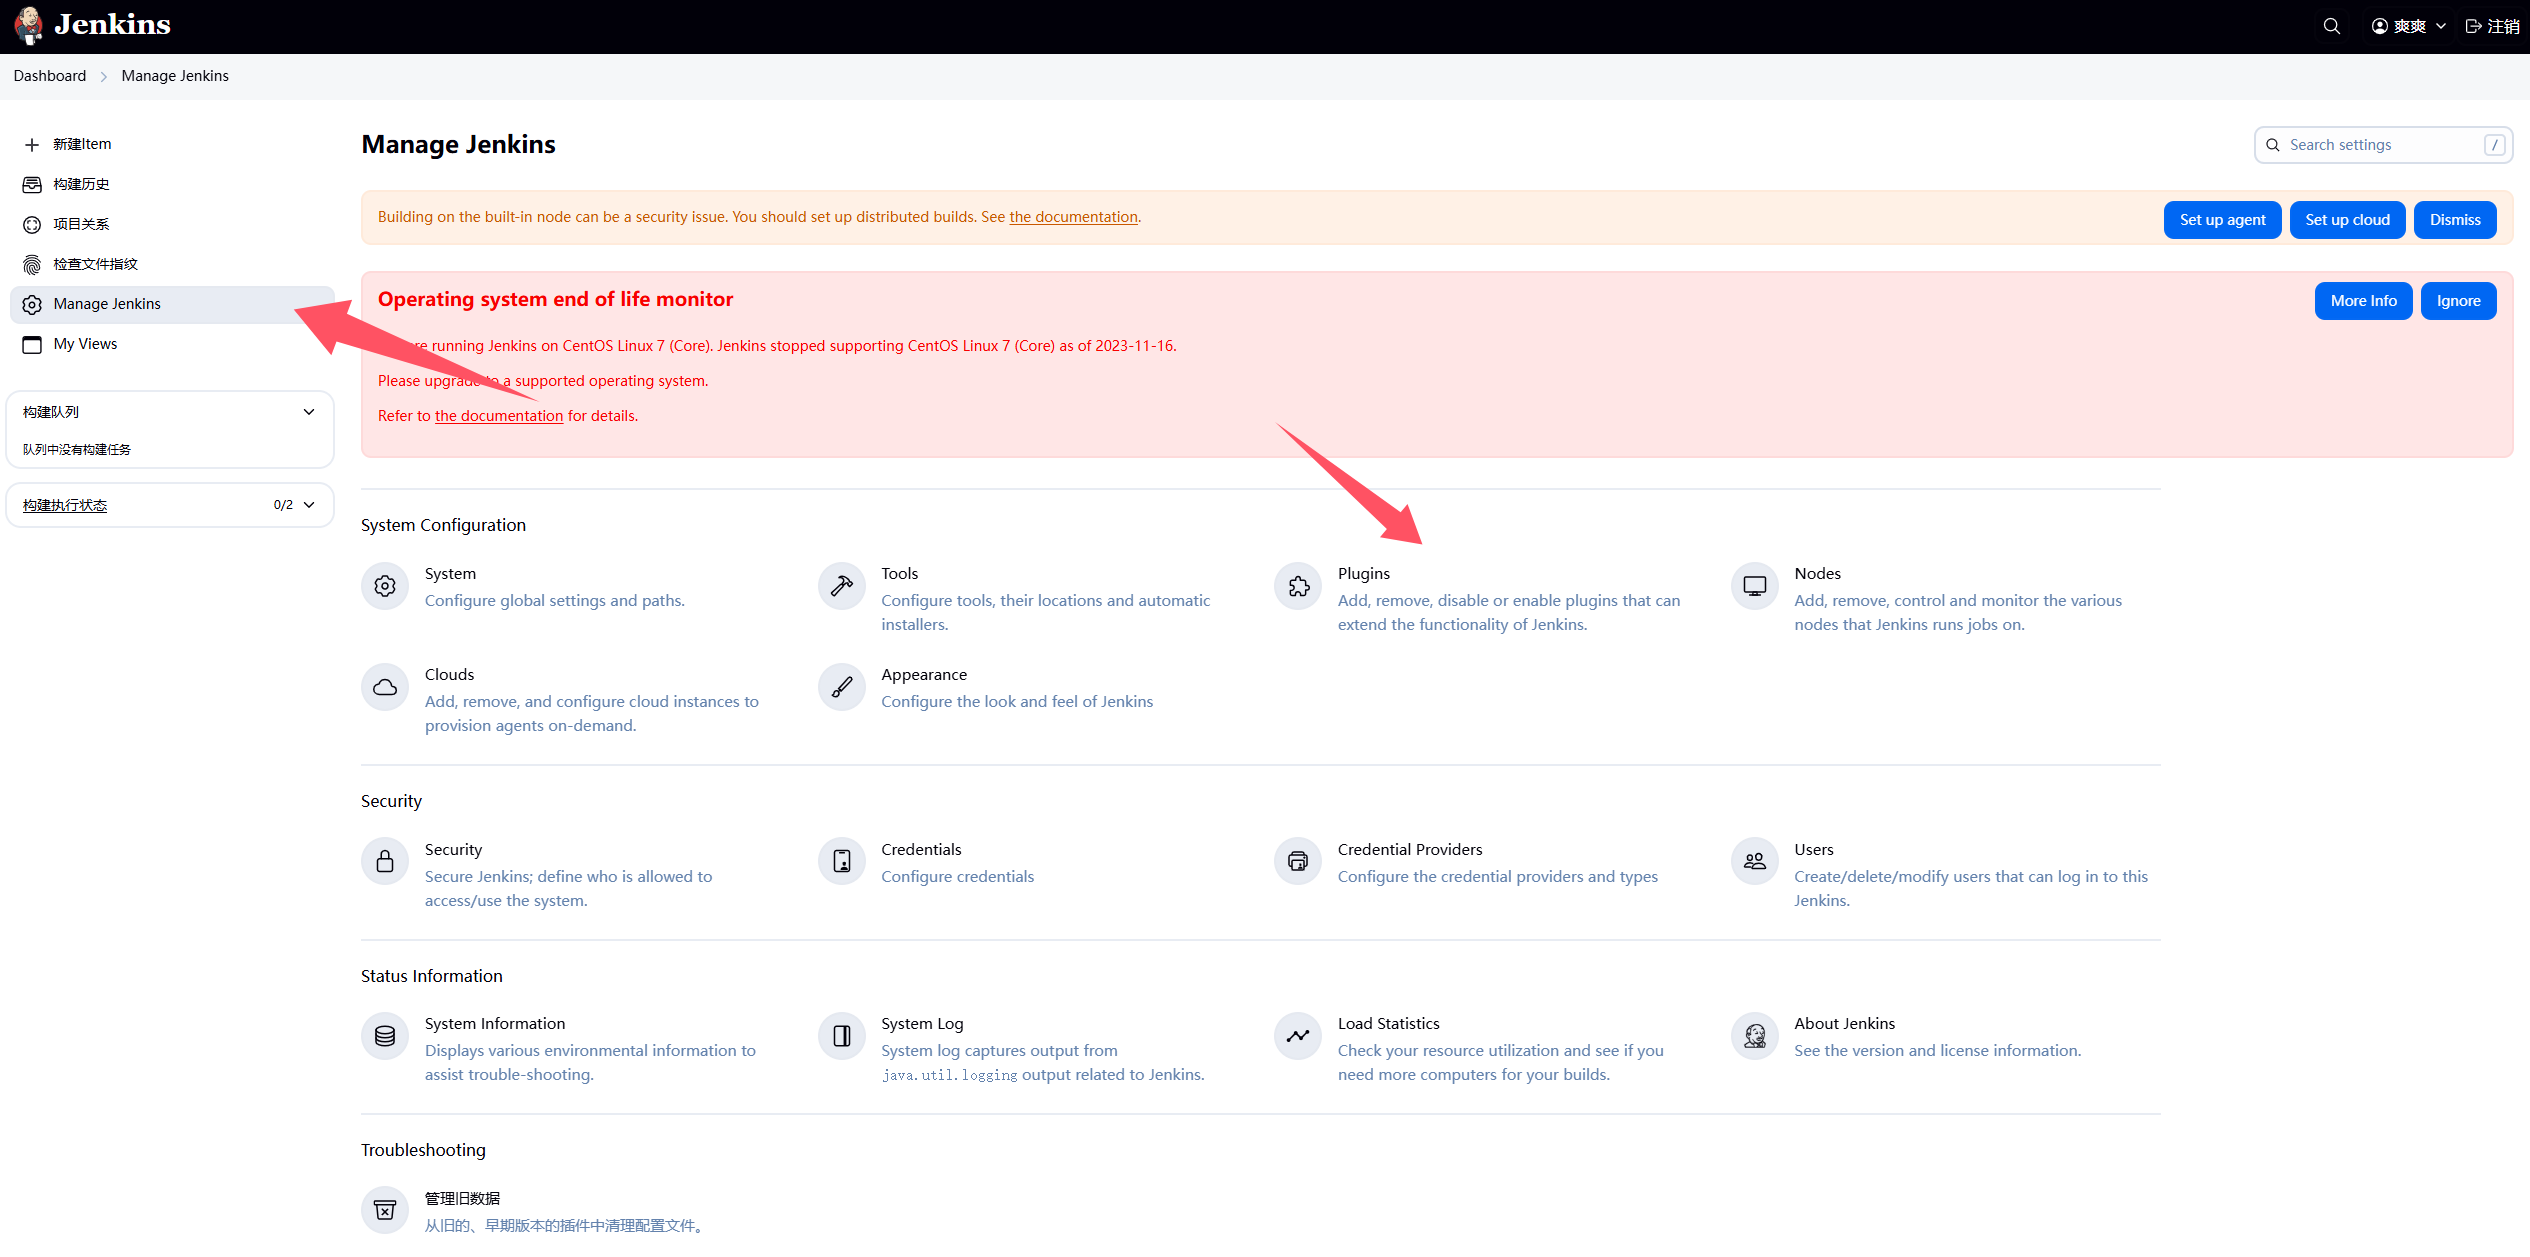Select 项目关系 sidebar entry
The image size is (2530, 1257).
170,224
